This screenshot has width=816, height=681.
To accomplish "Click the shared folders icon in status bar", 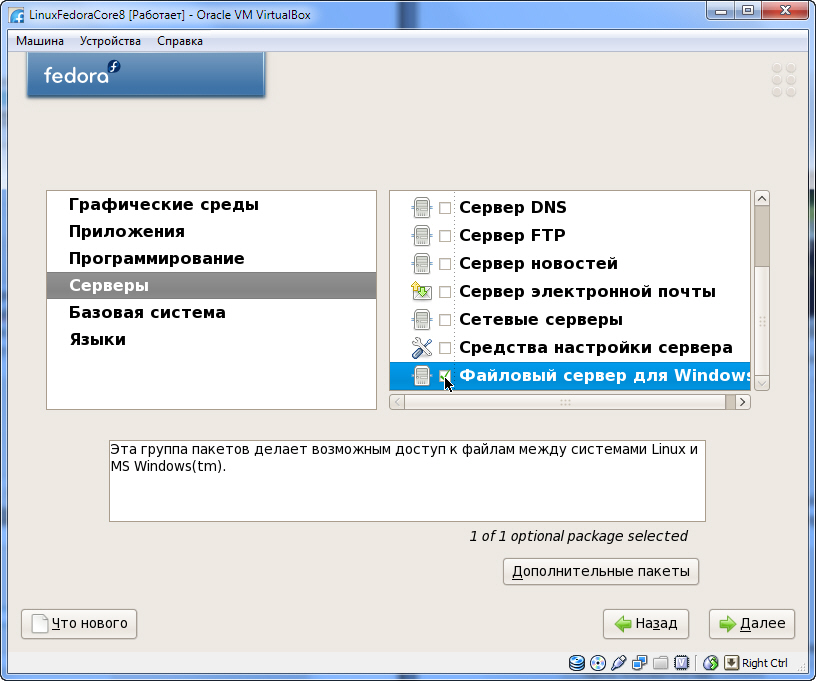I will point(660,663).
